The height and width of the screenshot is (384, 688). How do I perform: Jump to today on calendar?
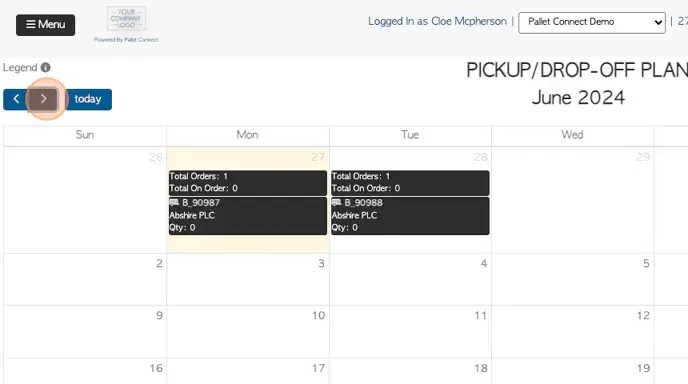click(89, 99)
